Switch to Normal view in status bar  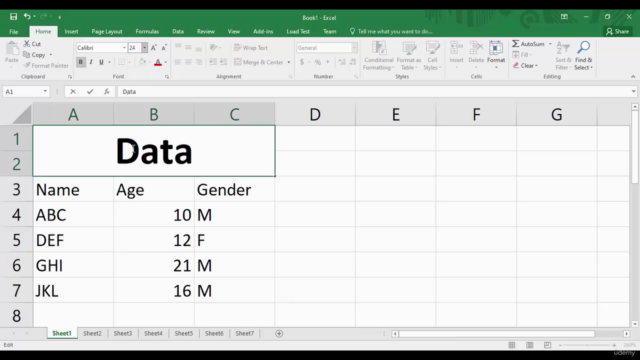(x=512, y=345)
